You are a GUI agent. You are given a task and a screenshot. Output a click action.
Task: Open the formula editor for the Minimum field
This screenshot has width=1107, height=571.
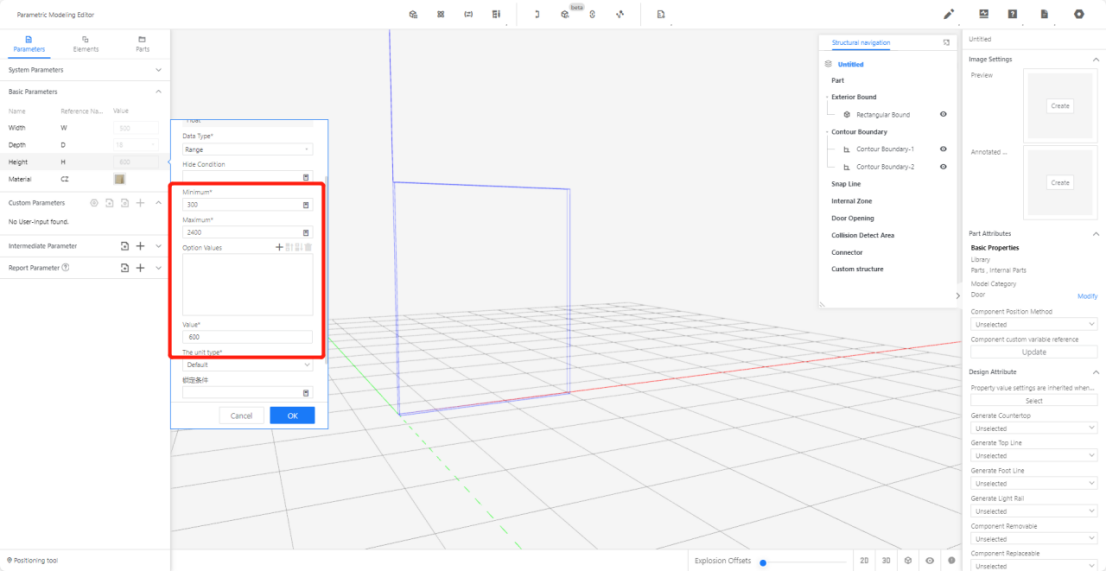[306, 205]
